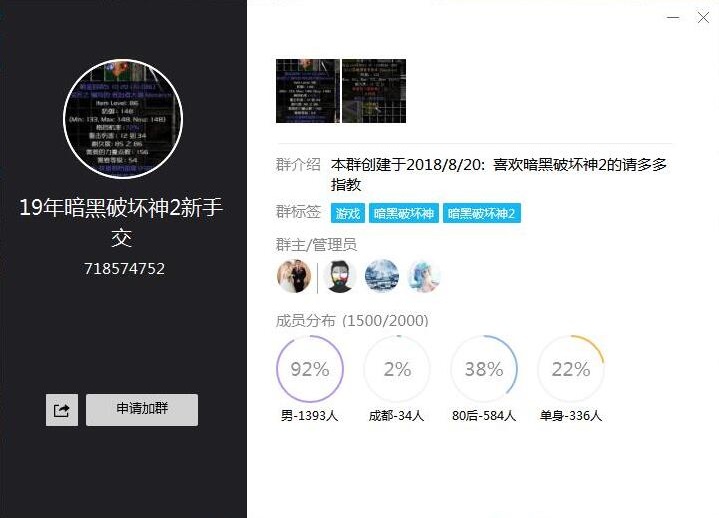
Task: Open the second group album thumbnail
Action: pyautogui.click(x=374, y=91)
